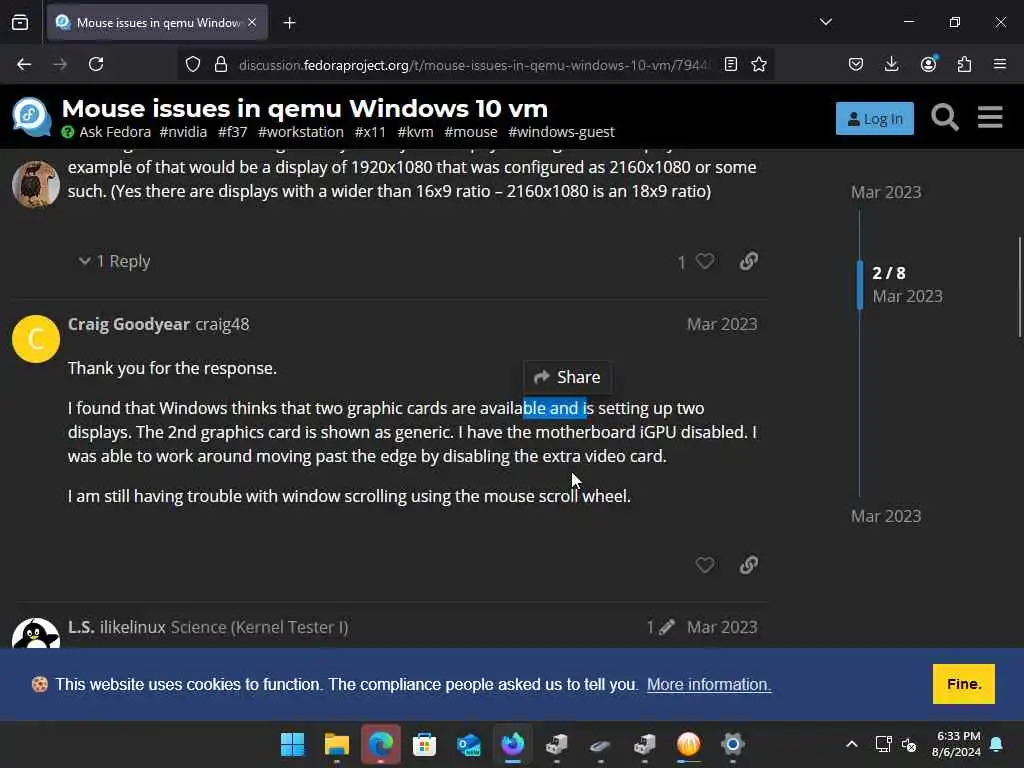The width and height of the screenshot is (1024, 768).
Task: Open Outlook from taskbar
Action: 468,744
